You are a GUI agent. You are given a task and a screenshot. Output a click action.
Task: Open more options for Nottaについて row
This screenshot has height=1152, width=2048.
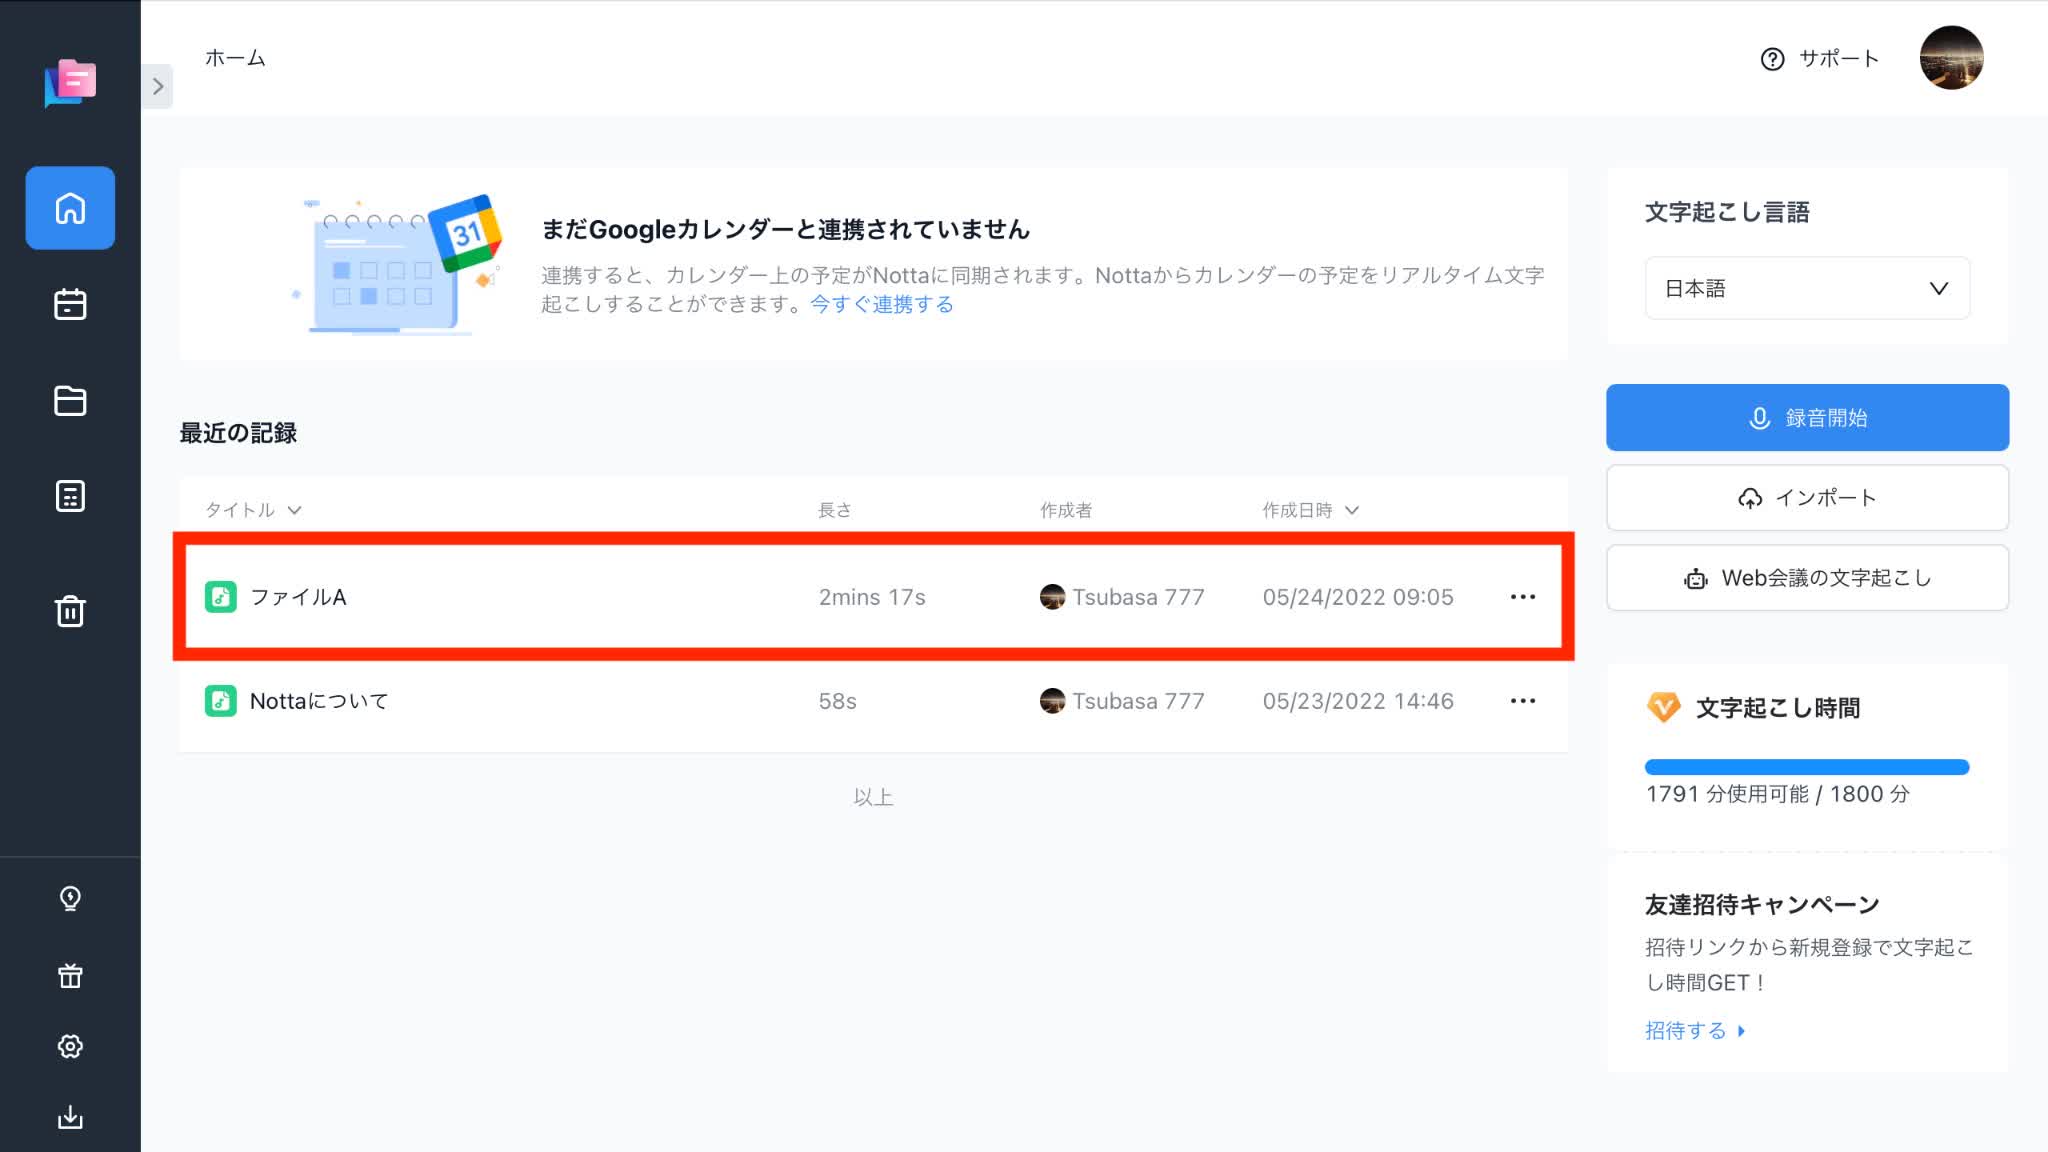pyautogui.click(x=1523, y=701)
